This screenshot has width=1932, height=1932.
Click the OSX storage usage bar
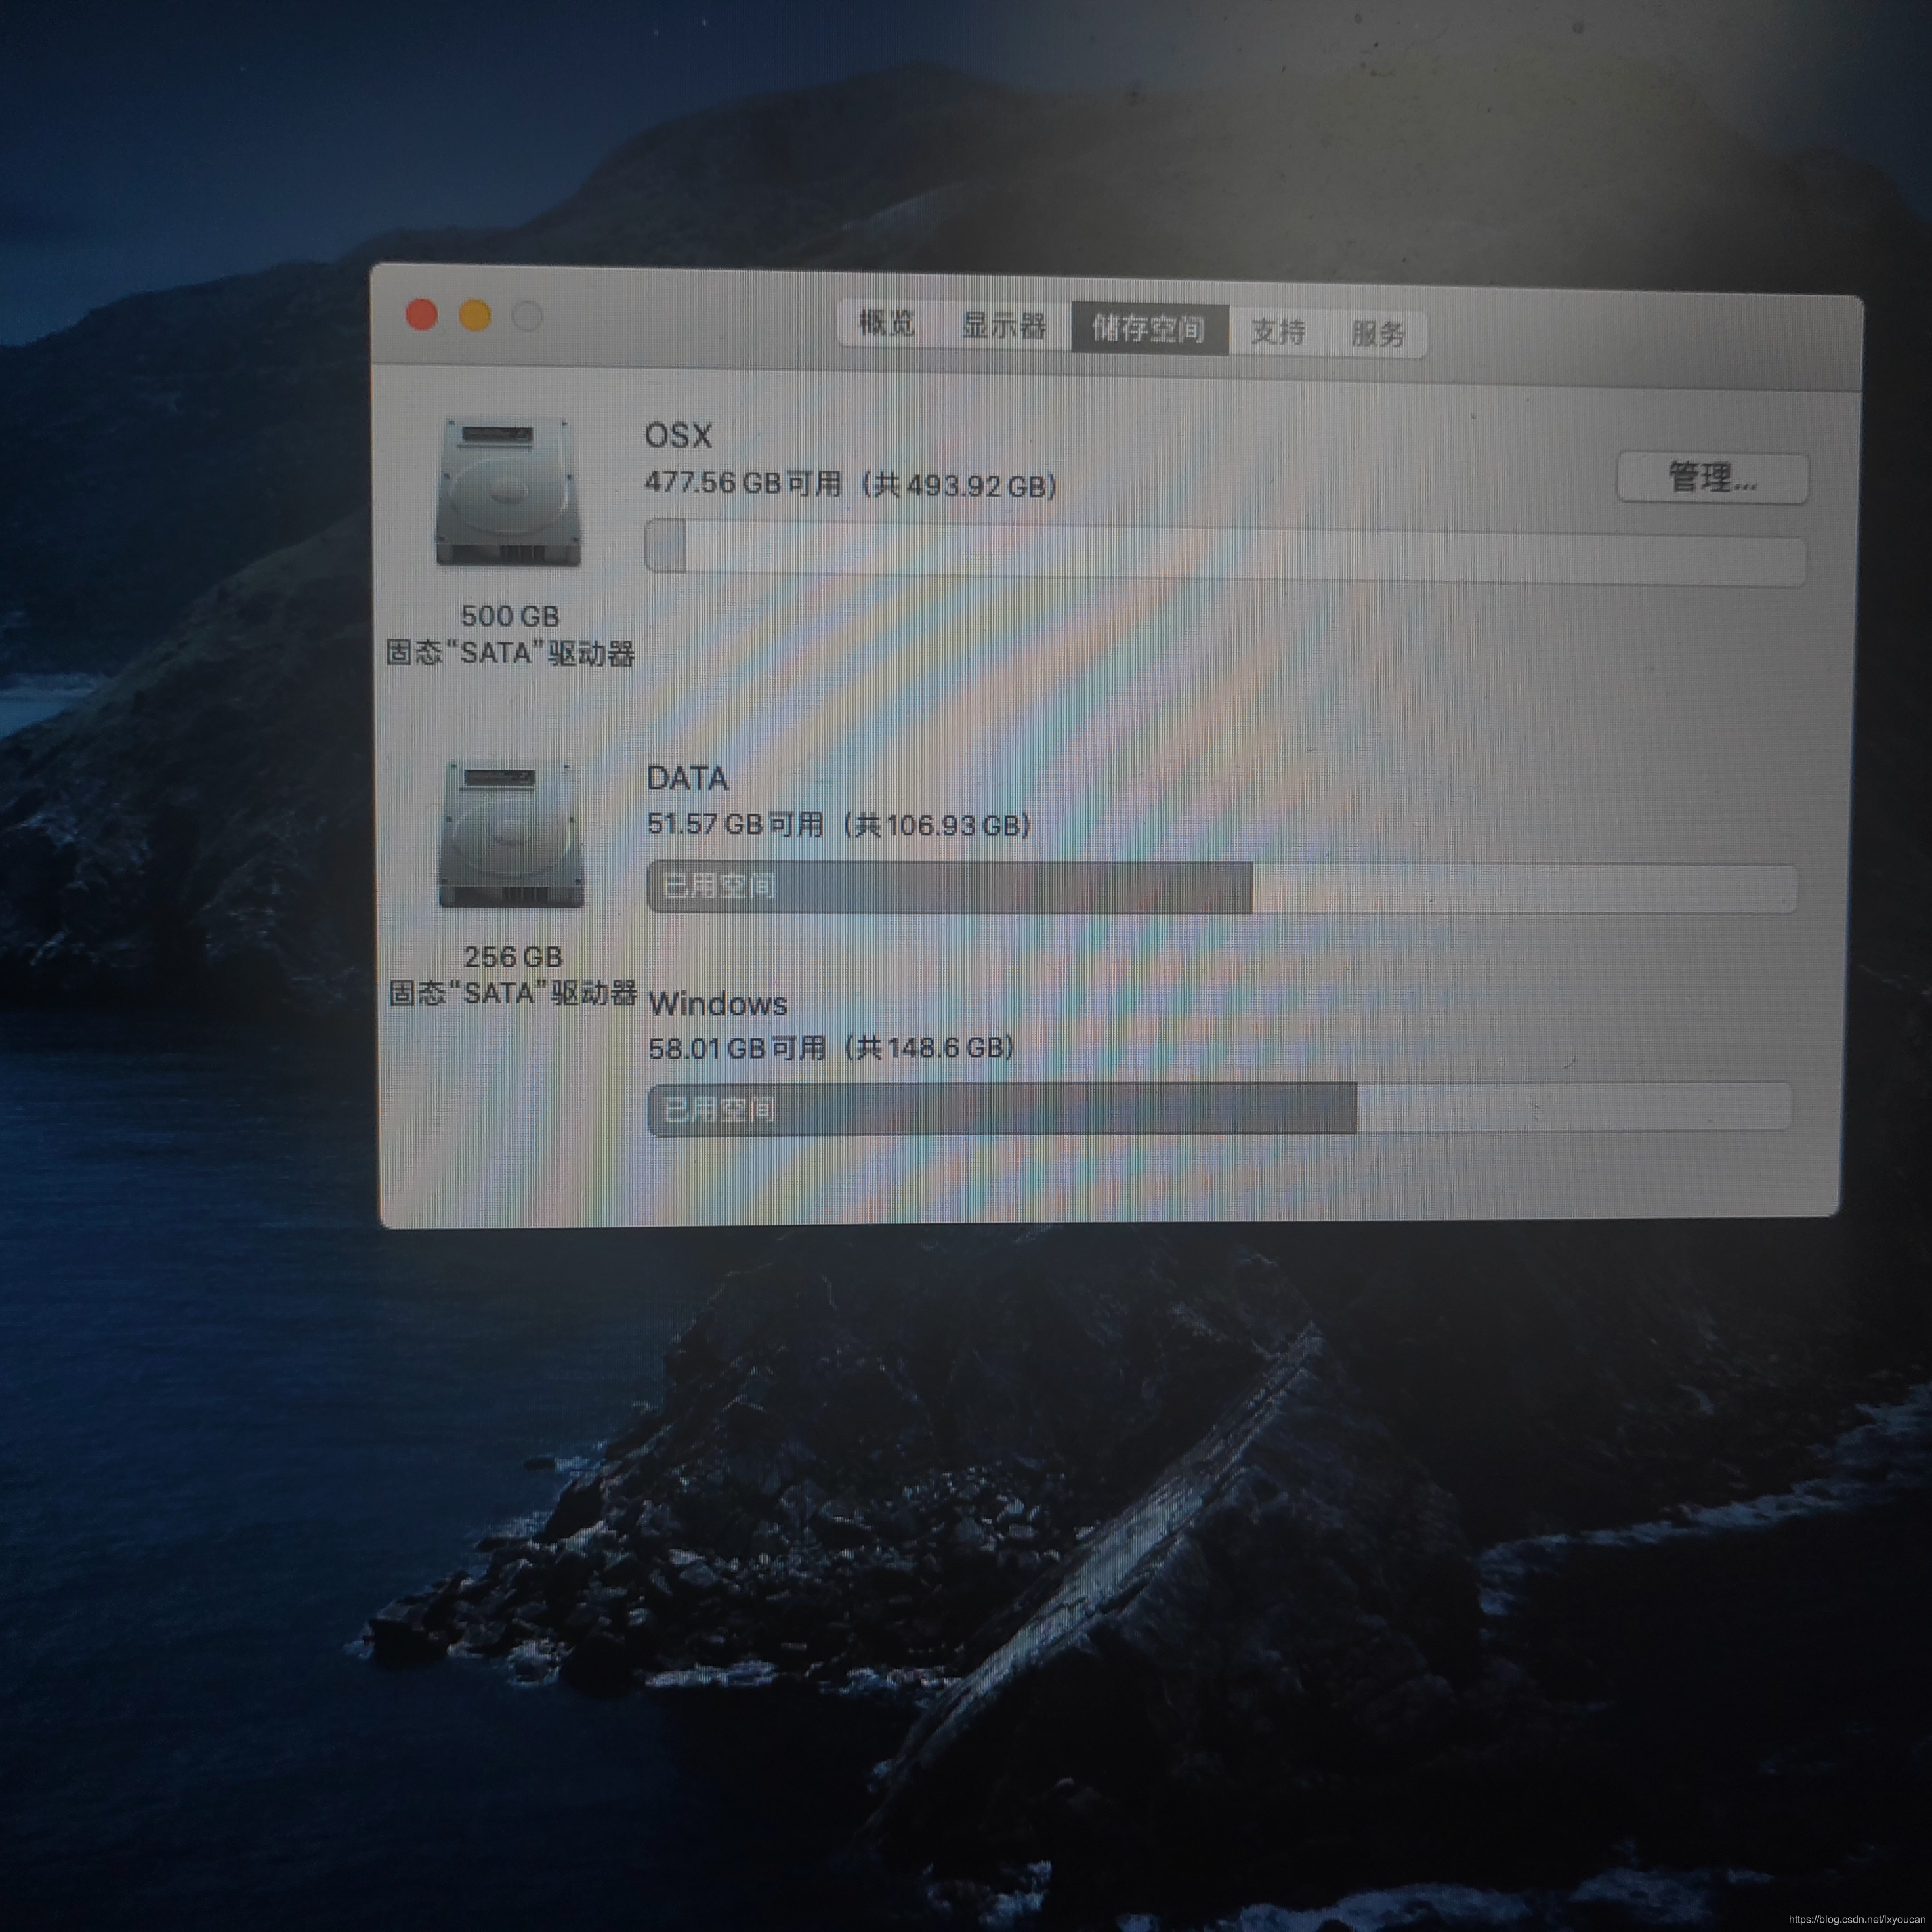[1225, 552]
